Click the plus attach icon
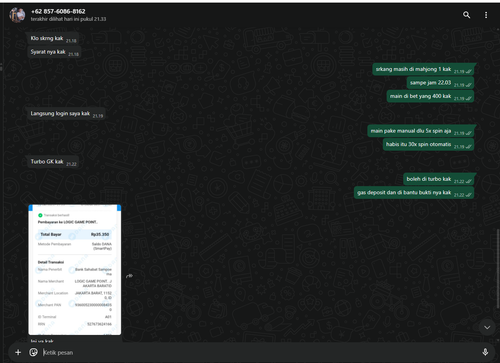This screenshot has height=363, width=500. coord(18,352)
